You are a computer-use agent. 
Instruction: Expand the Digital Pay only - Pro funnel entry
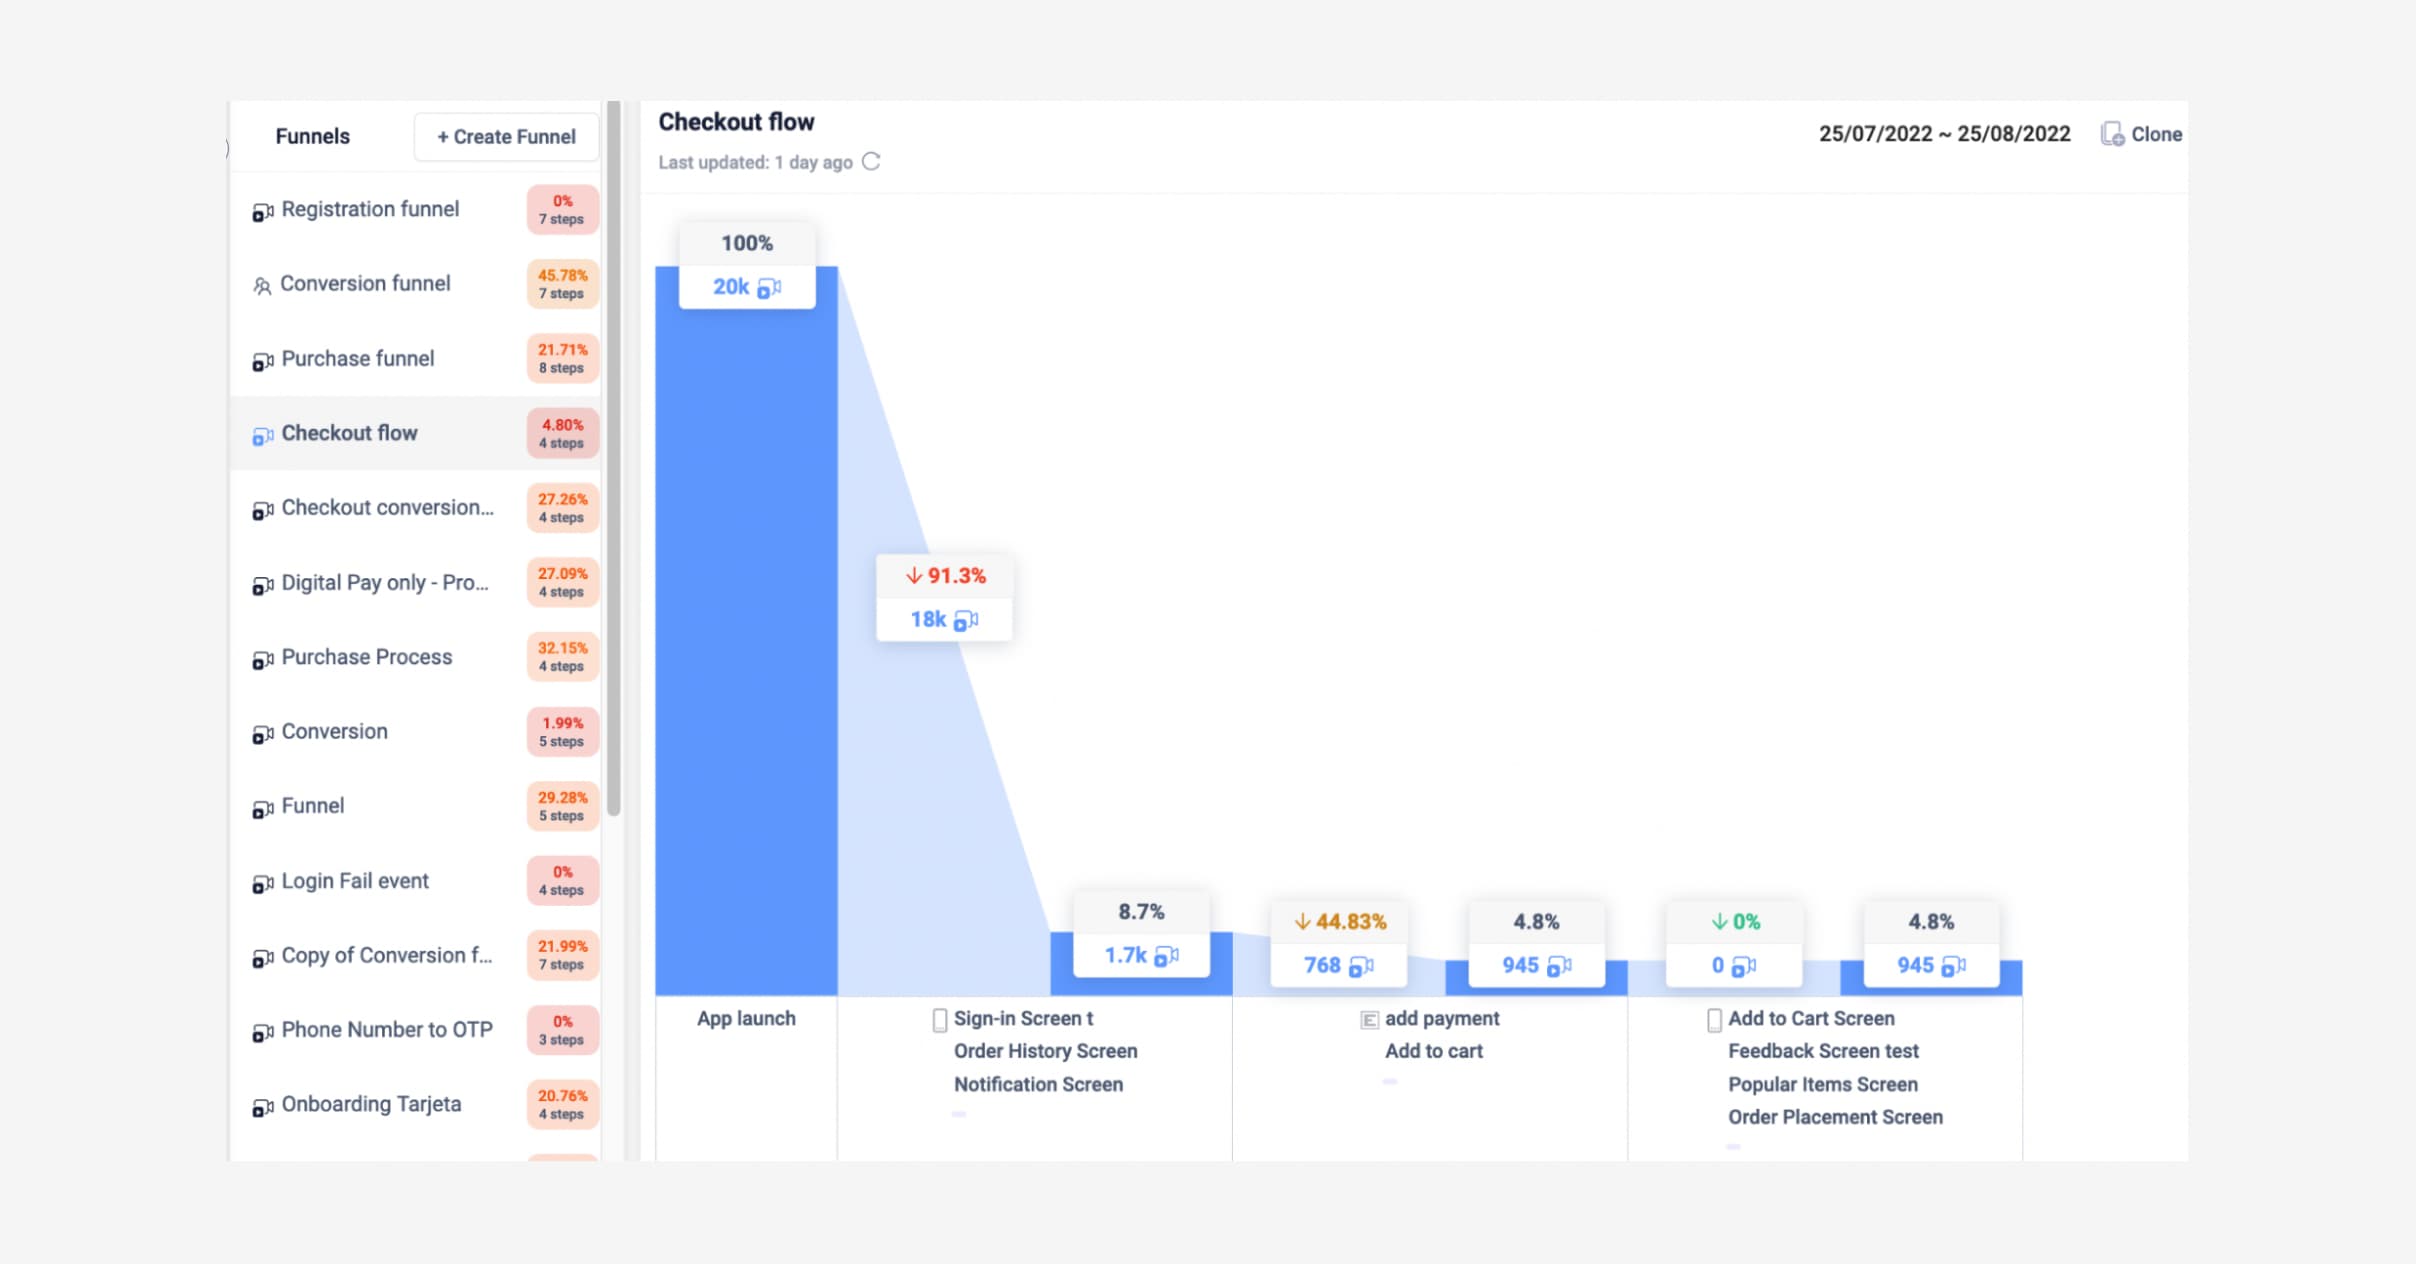click(x=383, y=583)
